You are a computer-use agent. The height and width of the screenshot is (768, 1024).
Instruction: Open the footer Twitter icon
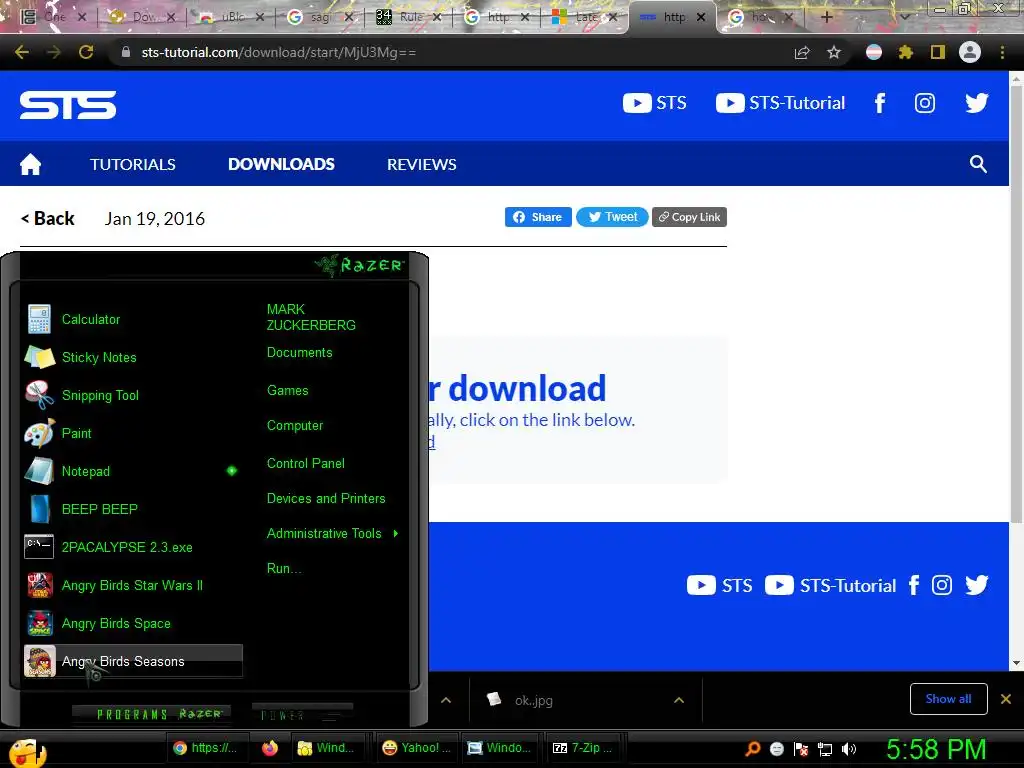[976, 585]
